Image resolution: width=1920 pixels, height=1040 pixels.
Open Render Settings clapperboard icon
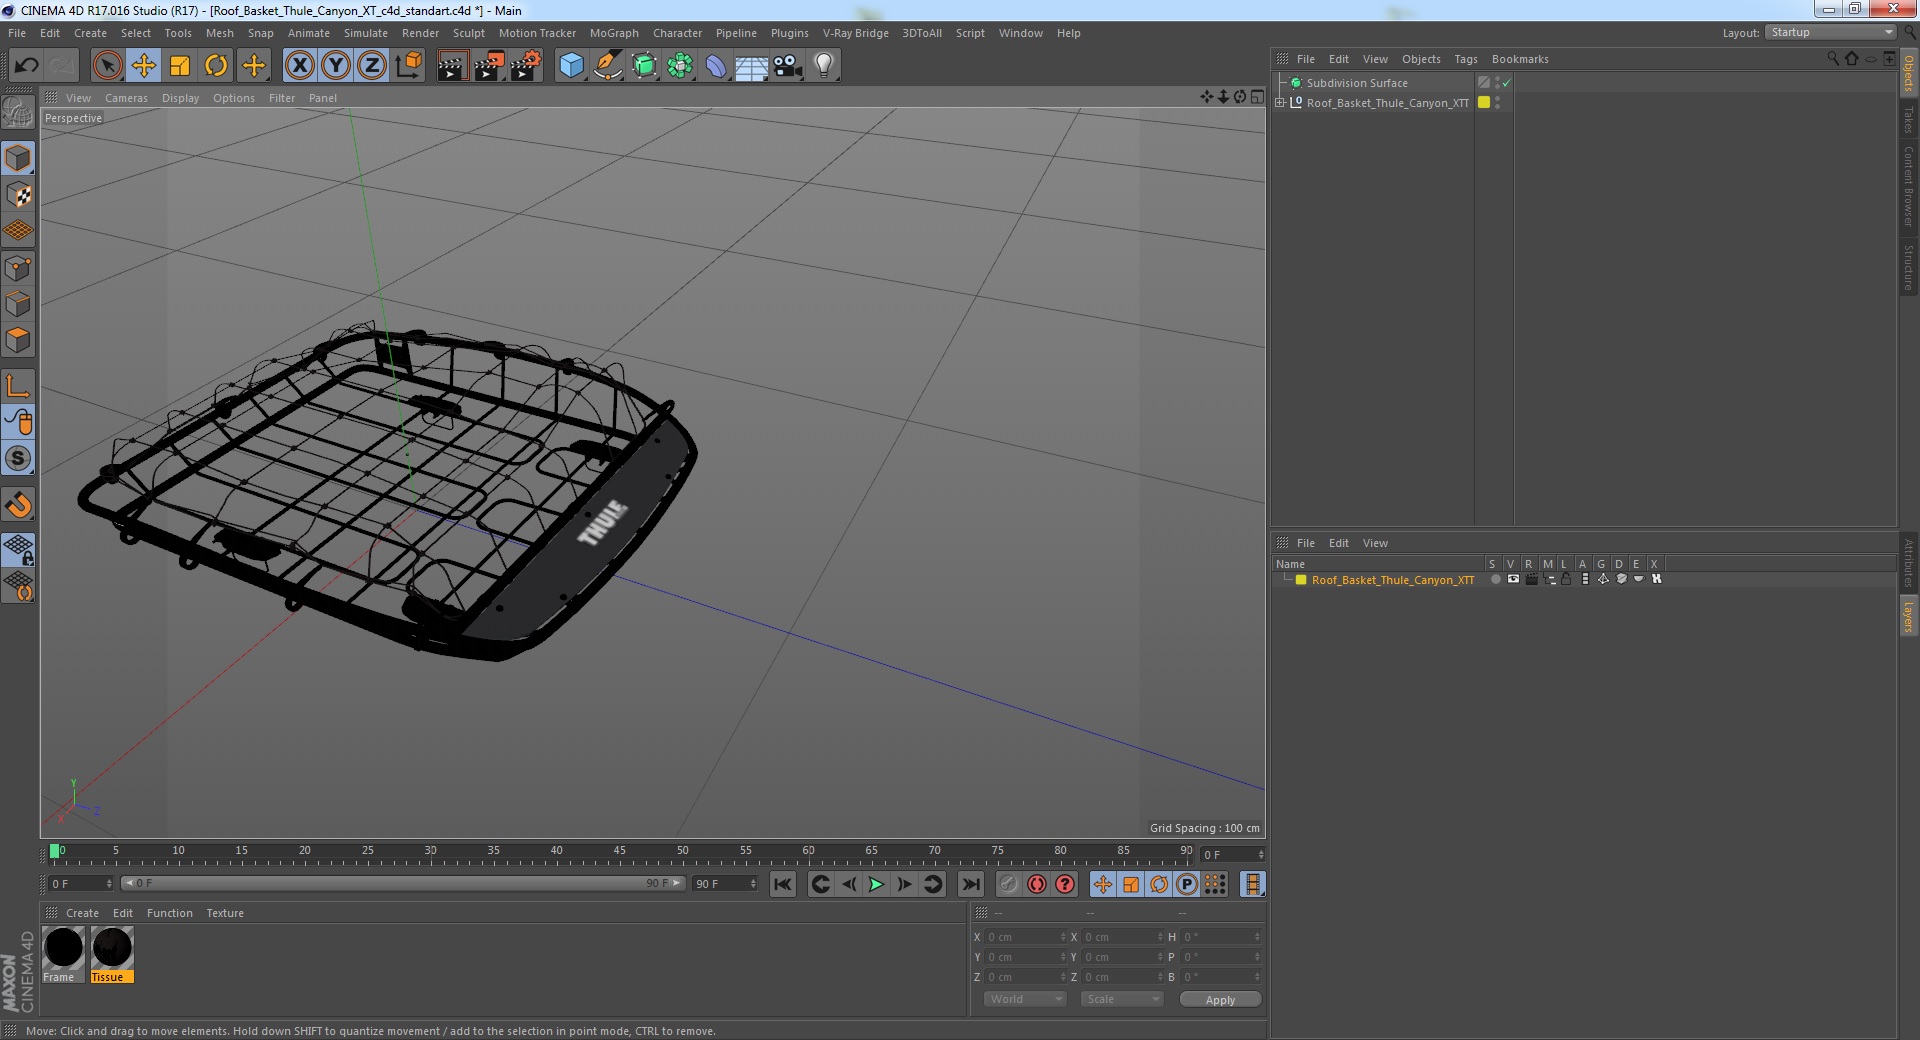[525, 66]
